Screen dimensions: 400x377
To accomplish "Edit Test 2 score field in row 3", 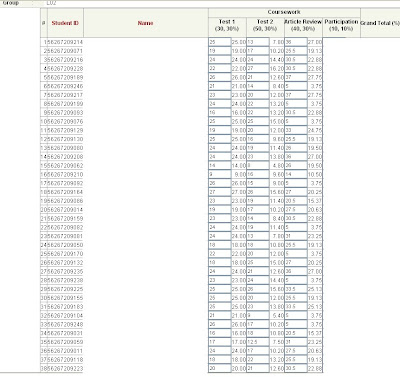I will (258, 60).
